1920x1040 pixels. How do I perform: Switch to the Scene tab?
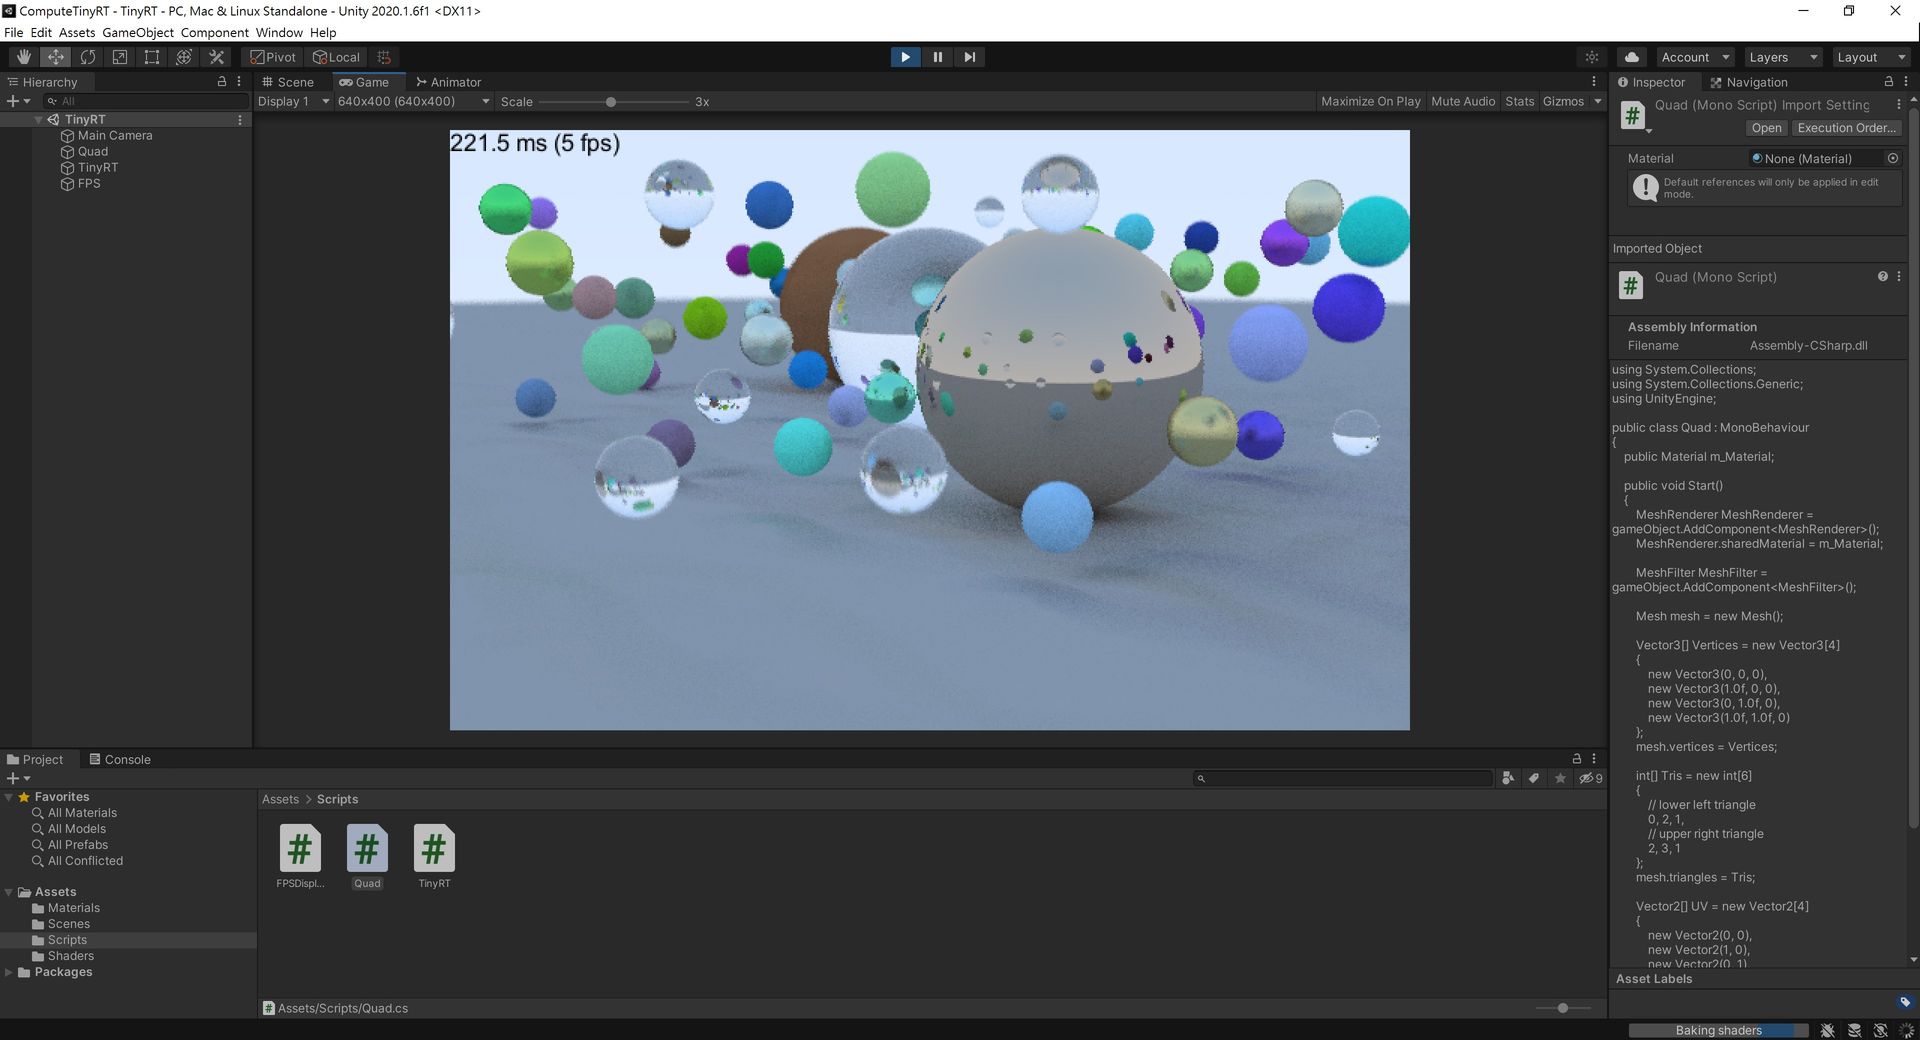(x=288, y=82)
